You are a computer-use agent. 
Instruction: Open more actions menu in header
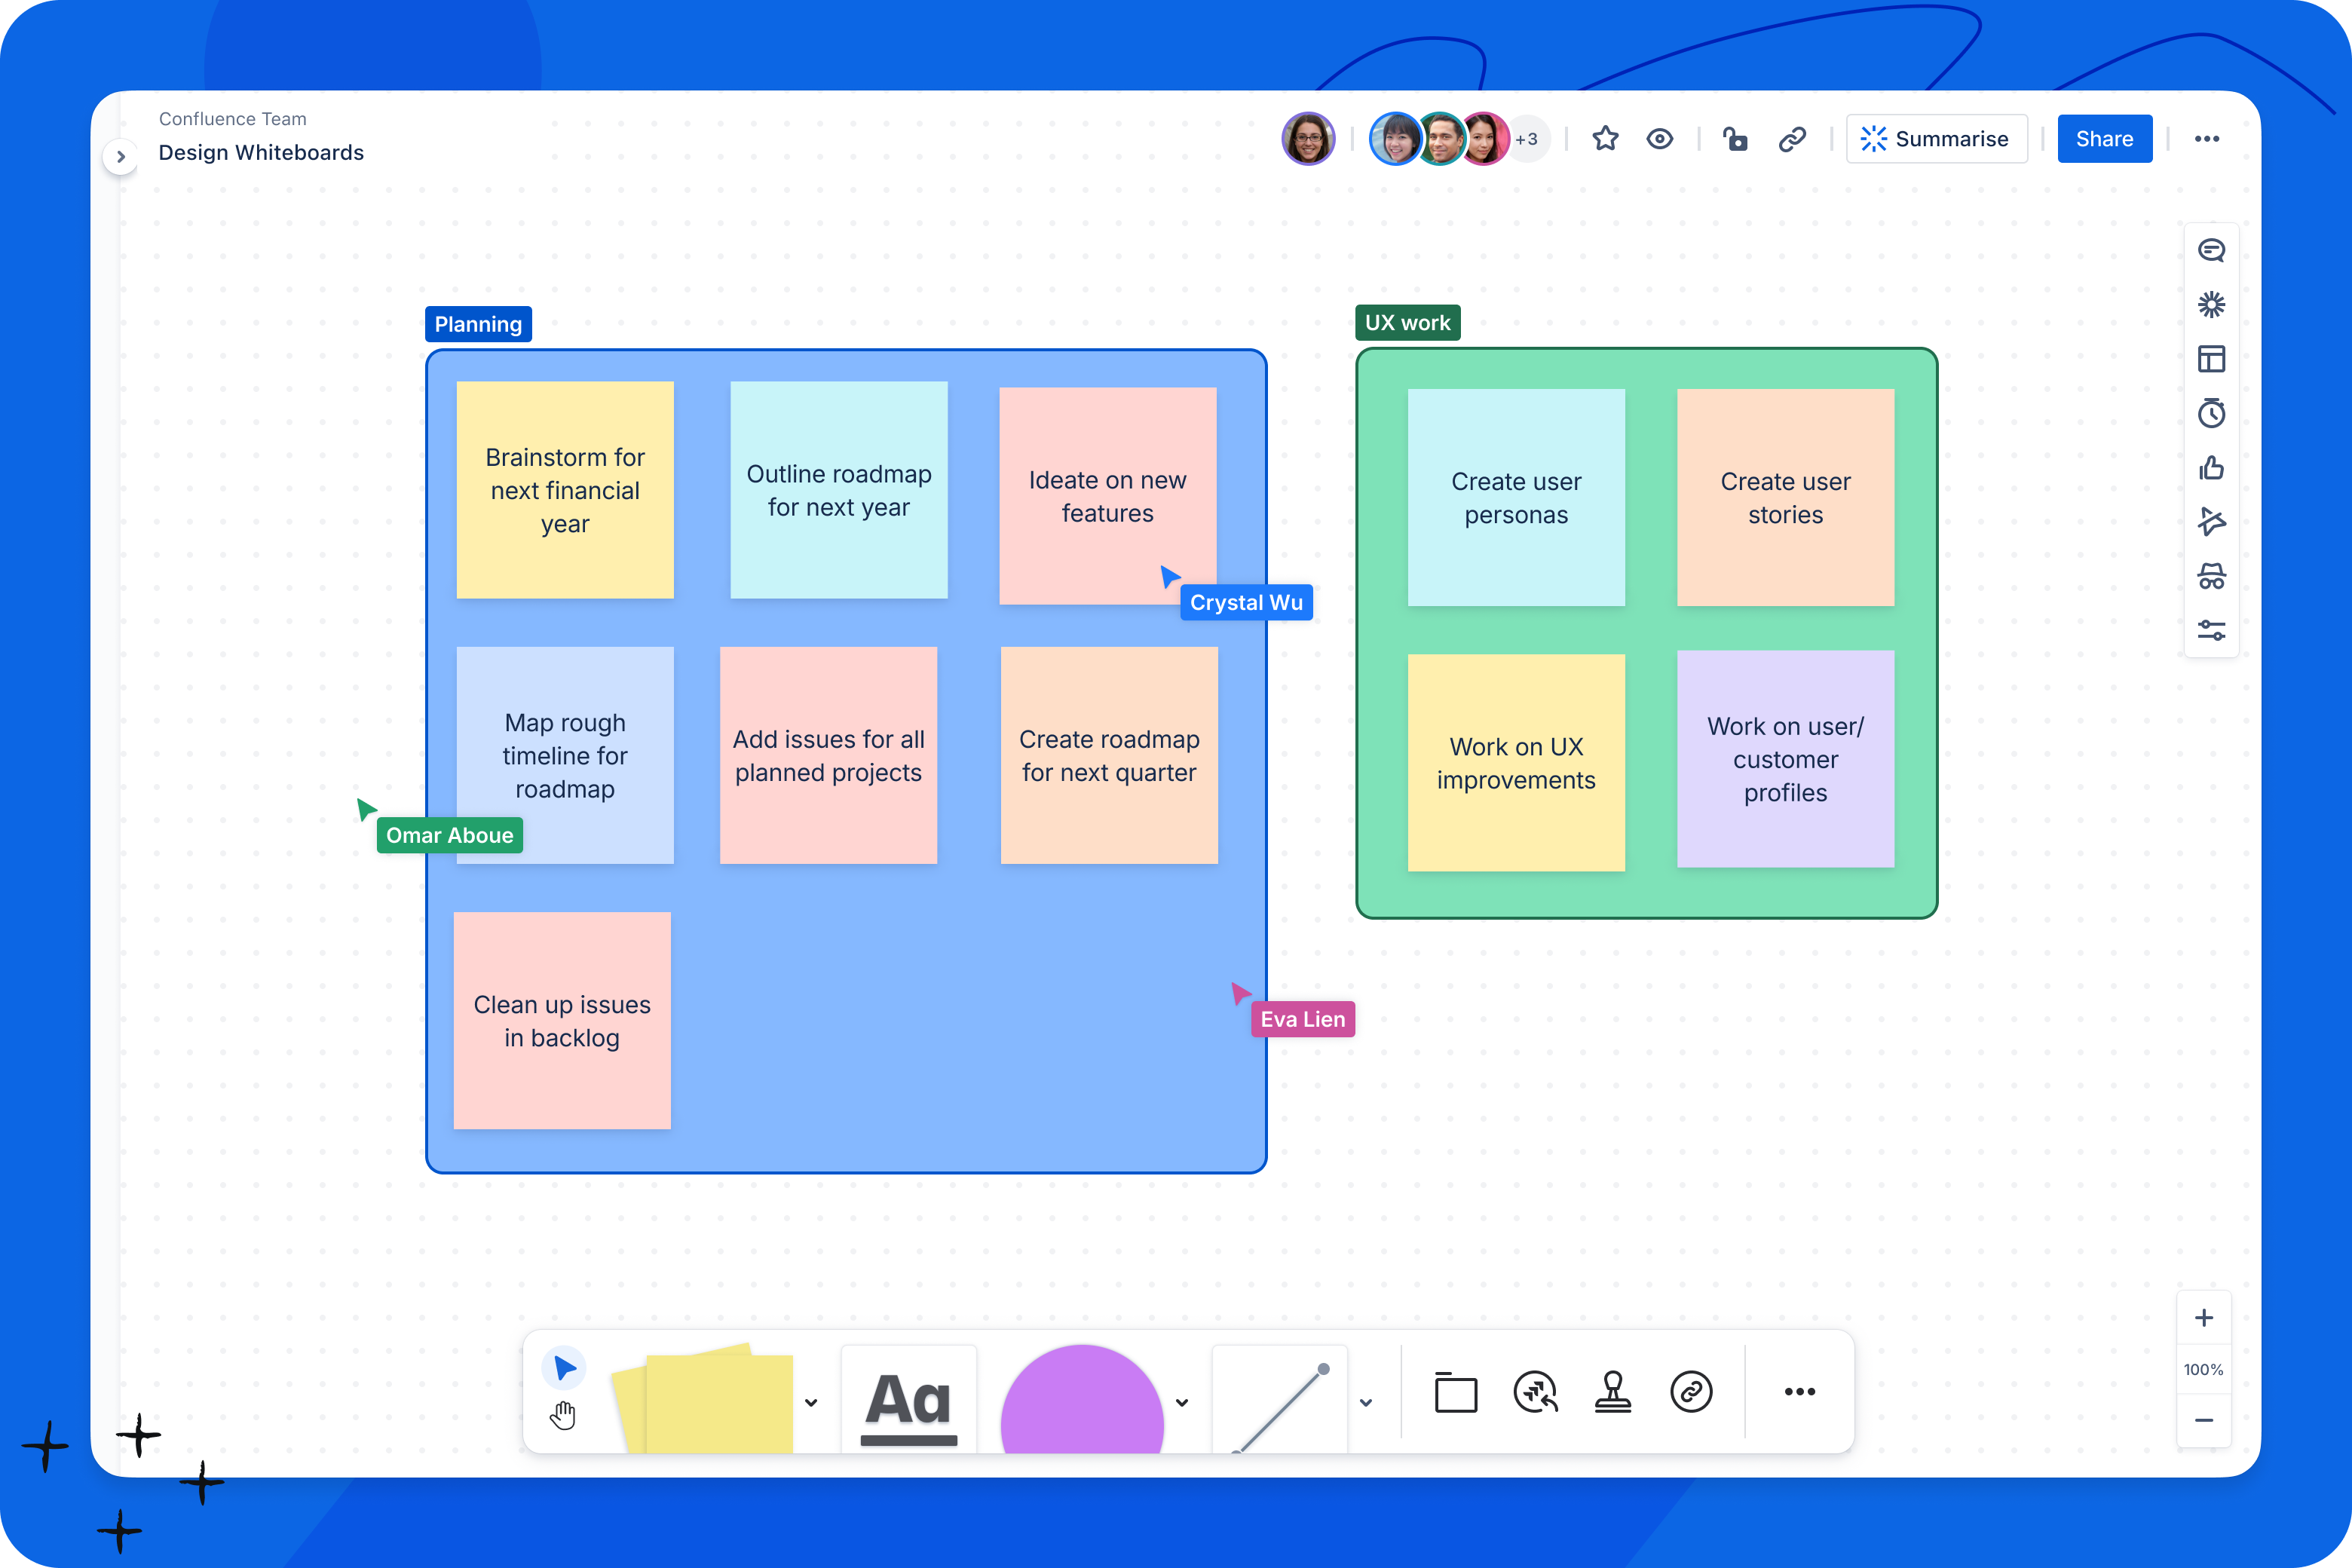2206,139
